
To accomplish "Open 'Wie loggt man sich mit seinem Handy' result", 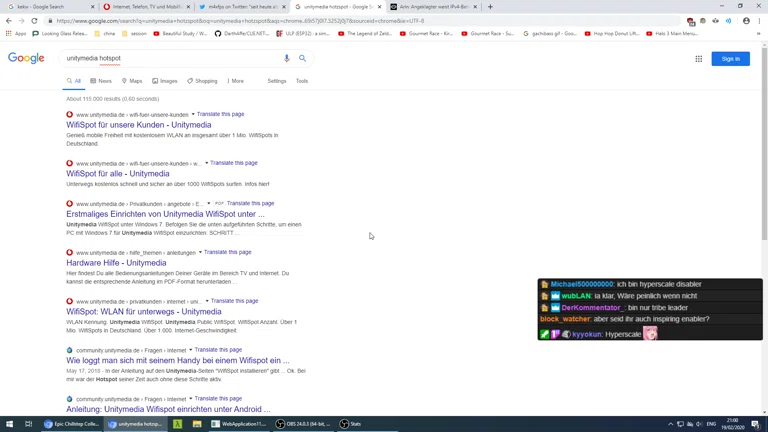I will point(177,360).
